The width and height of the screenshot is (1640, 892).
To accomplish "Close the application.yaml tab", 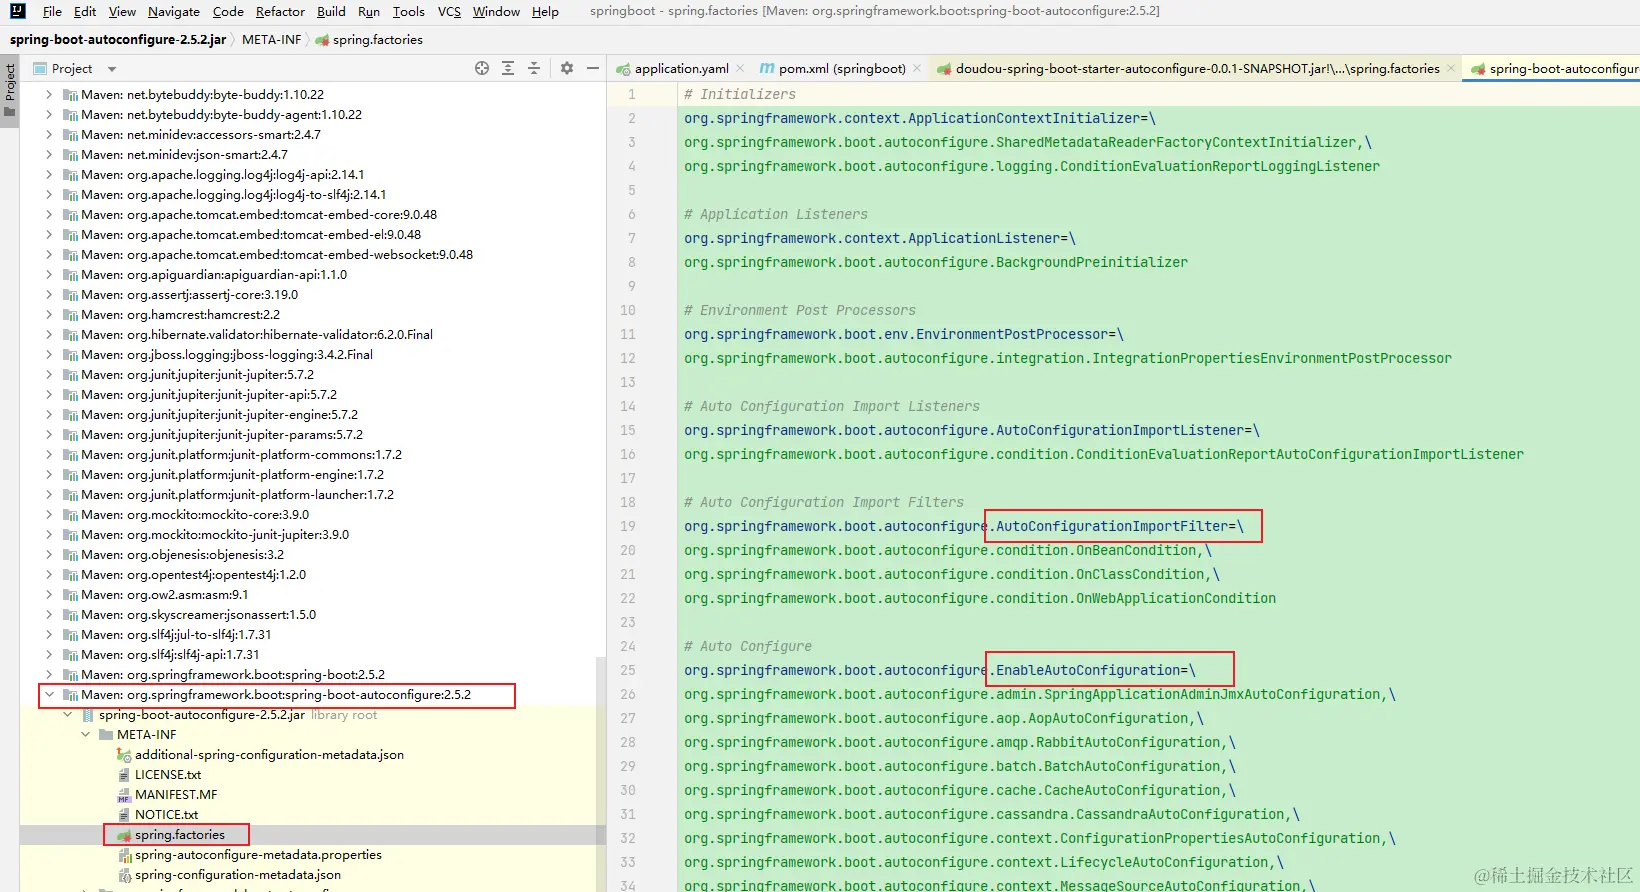I will click(x=740, y=68).
